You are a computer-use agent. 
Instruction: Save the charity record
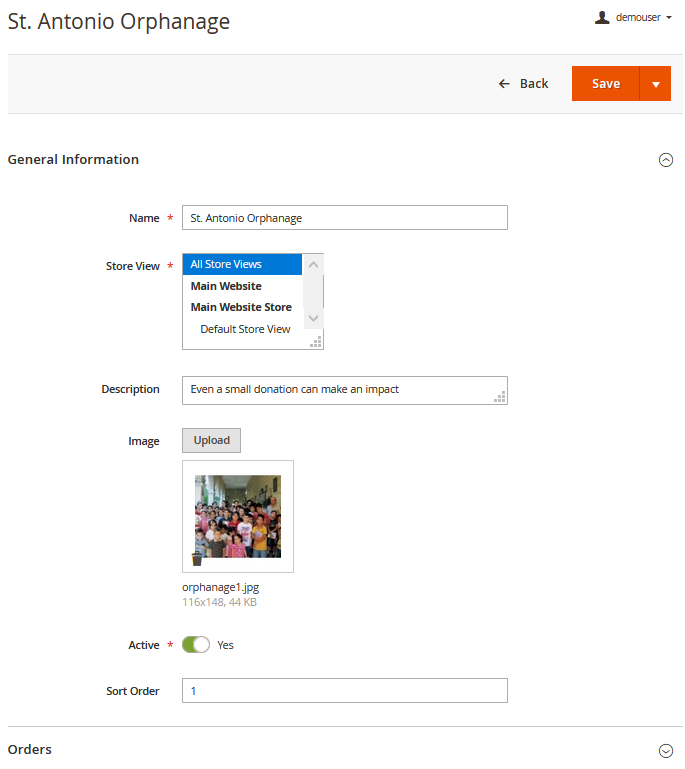605,84
